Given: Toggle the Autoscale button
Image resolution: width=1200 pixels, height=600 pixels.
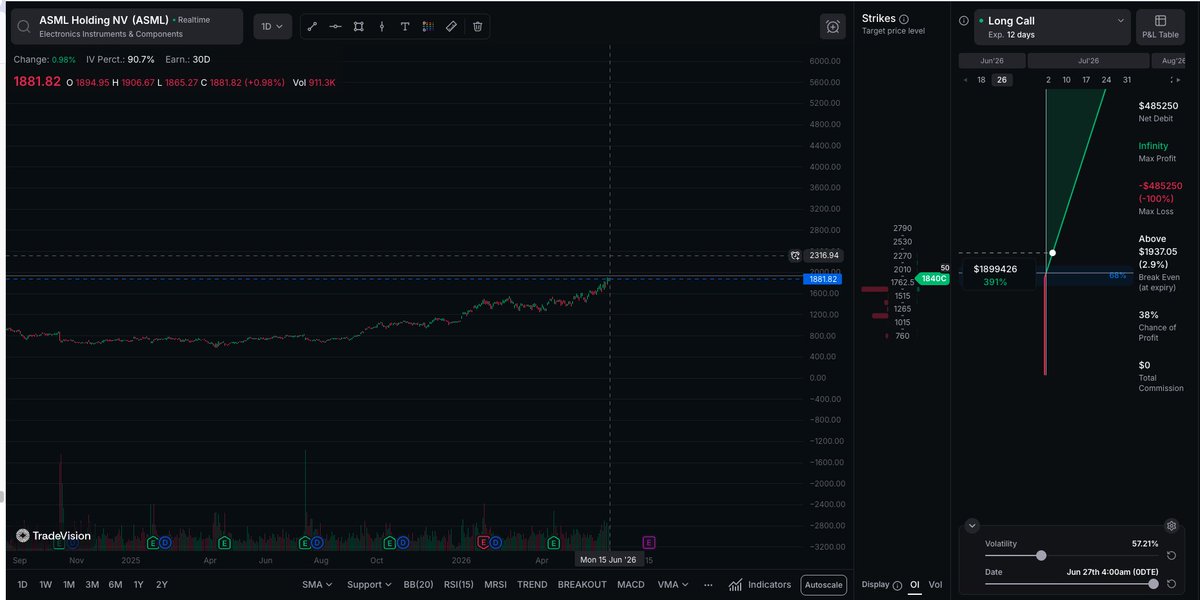Looking at the screenshot, I should point(823,585).
